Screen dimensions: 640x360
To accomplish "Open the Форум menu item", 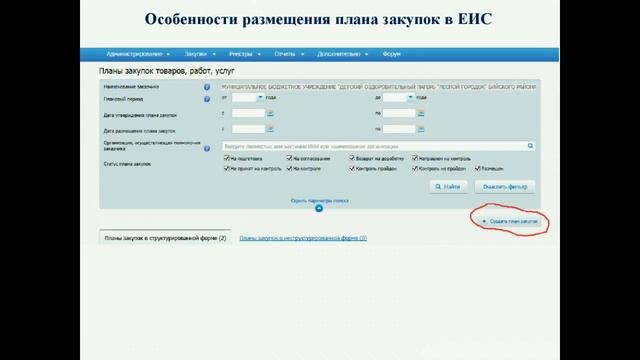I will point(391,54).
